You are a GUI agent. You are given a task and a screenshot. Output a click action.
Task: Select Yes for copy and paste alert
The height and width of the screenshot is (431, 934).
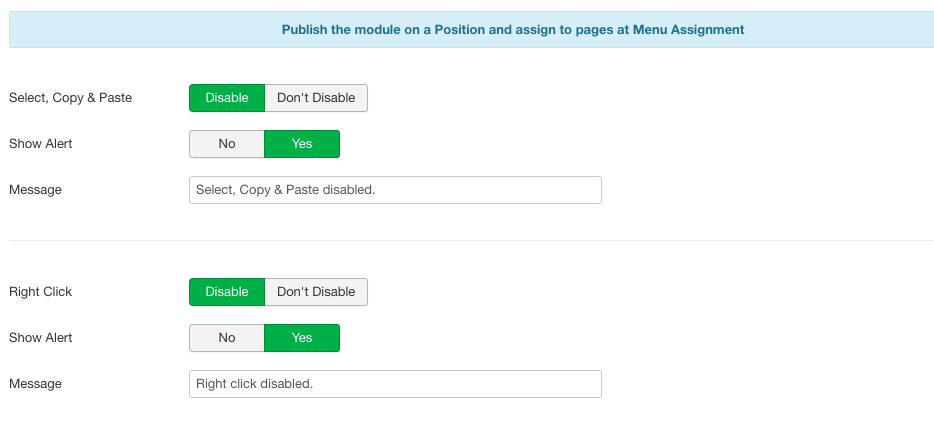pos(302,144)
